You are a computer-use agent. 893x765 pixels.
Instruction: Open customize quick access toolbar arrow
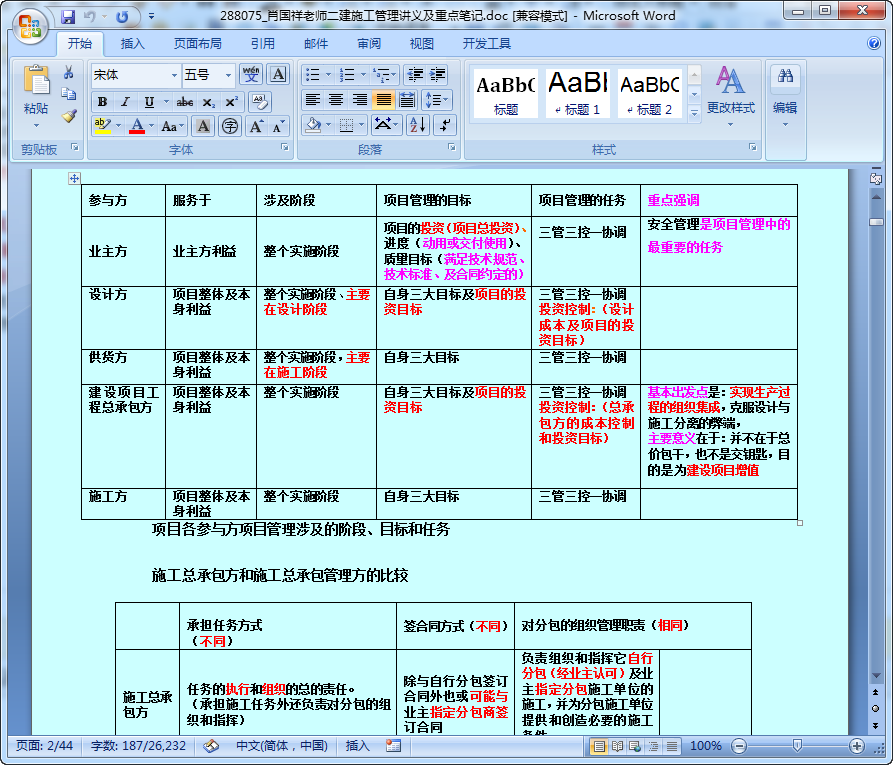151,17
